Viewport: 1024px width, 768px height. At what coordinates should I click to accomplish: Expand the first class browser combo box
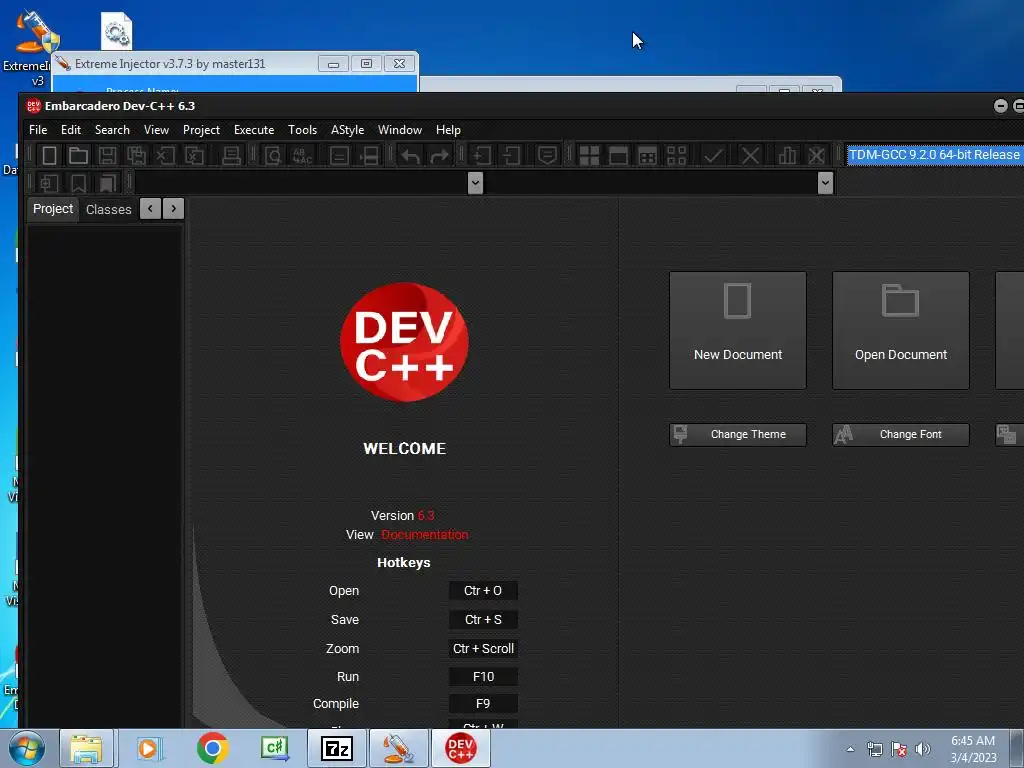475,183
